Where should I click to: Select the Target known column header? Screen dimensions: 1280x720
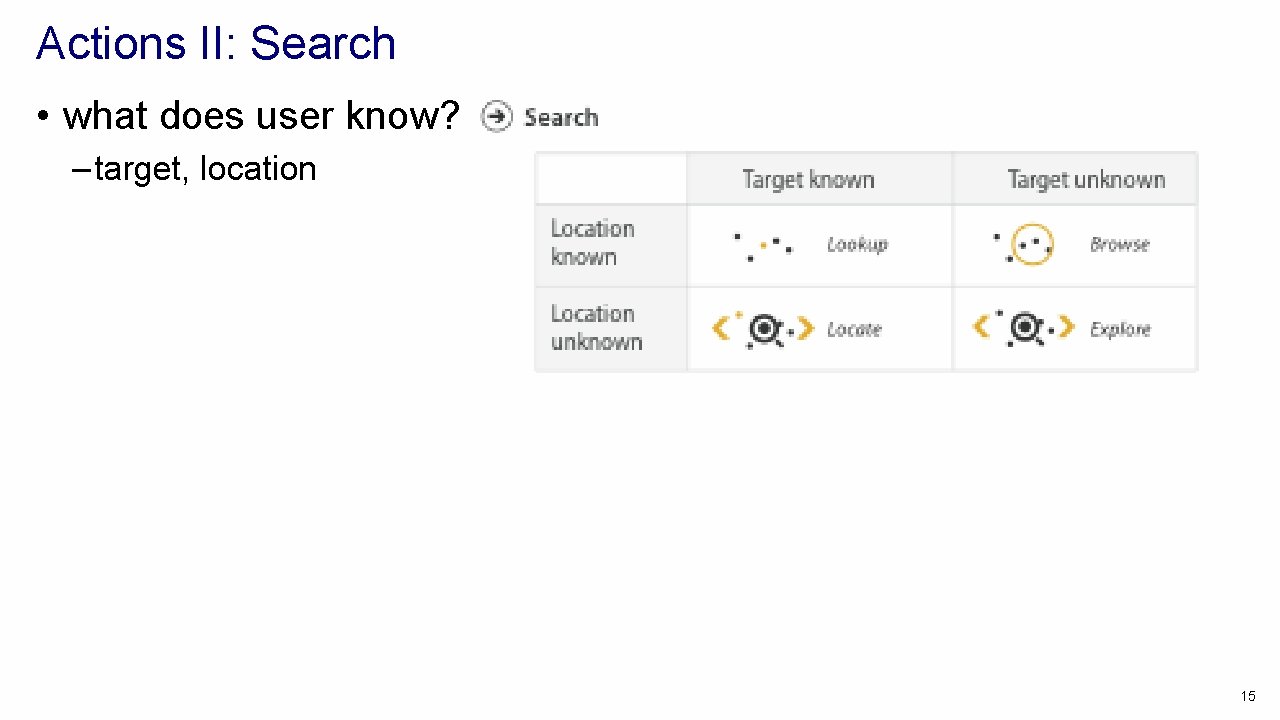pyautogui.click(x=808, y=180)
